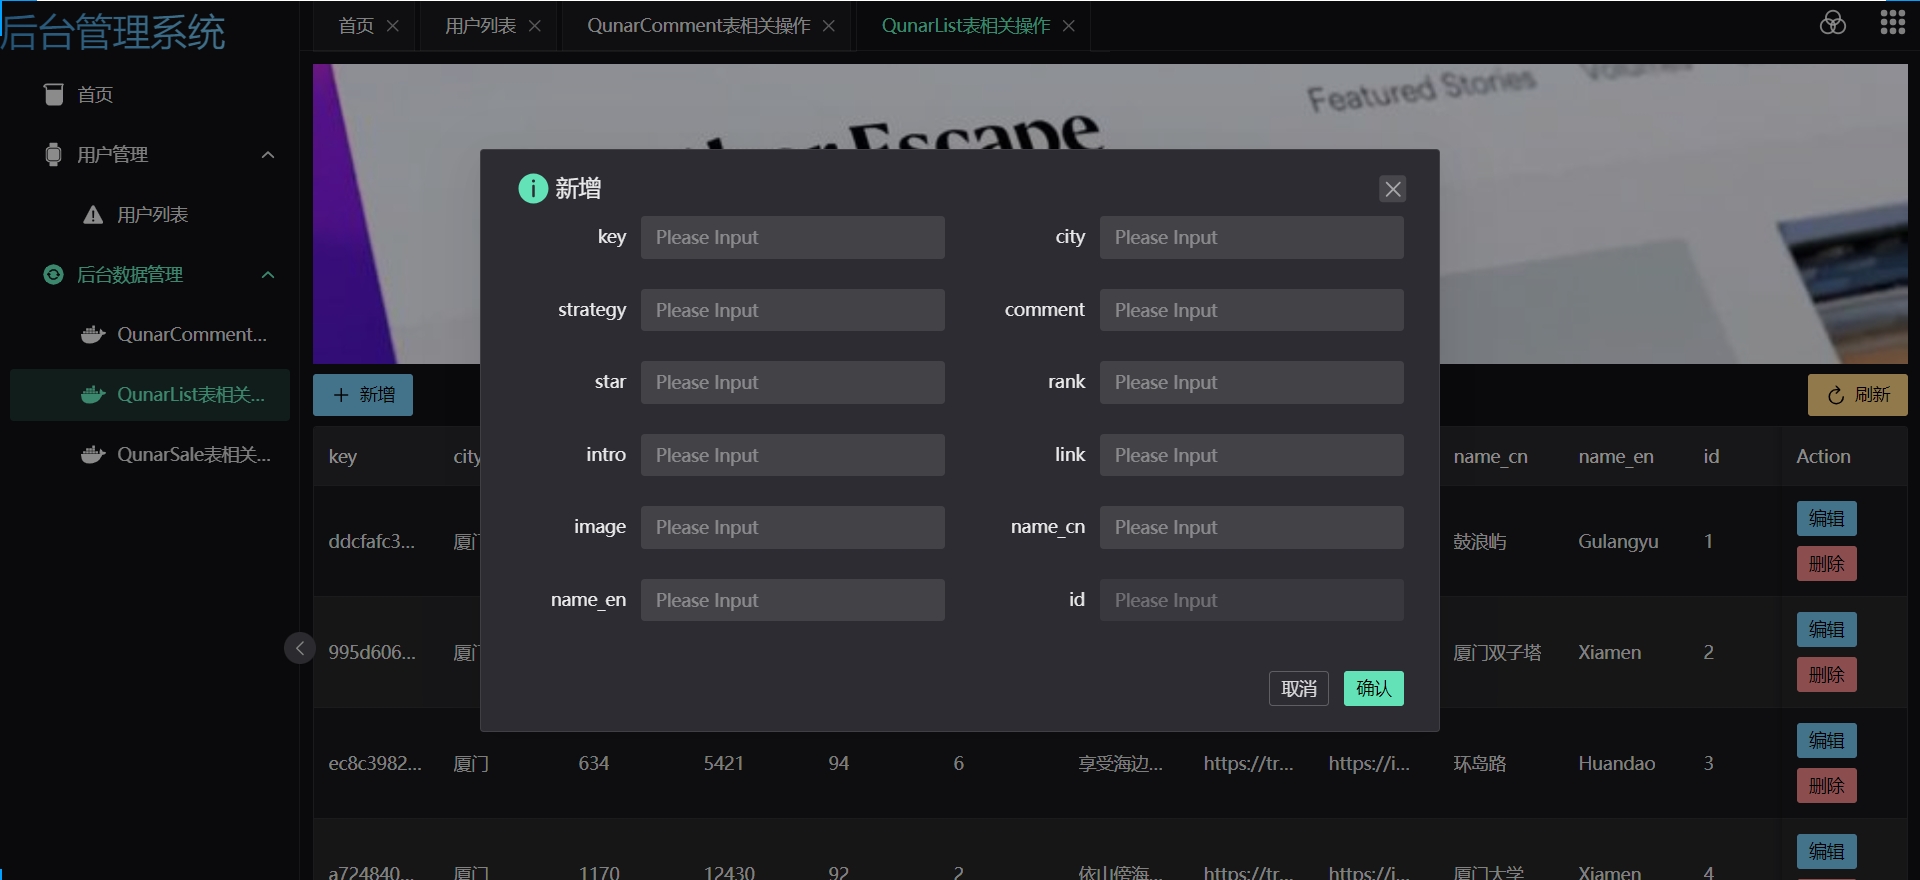Viewport: 1920px width, 880px height.
Task: Focus the strategy input field
Action: tap(793, 310)
